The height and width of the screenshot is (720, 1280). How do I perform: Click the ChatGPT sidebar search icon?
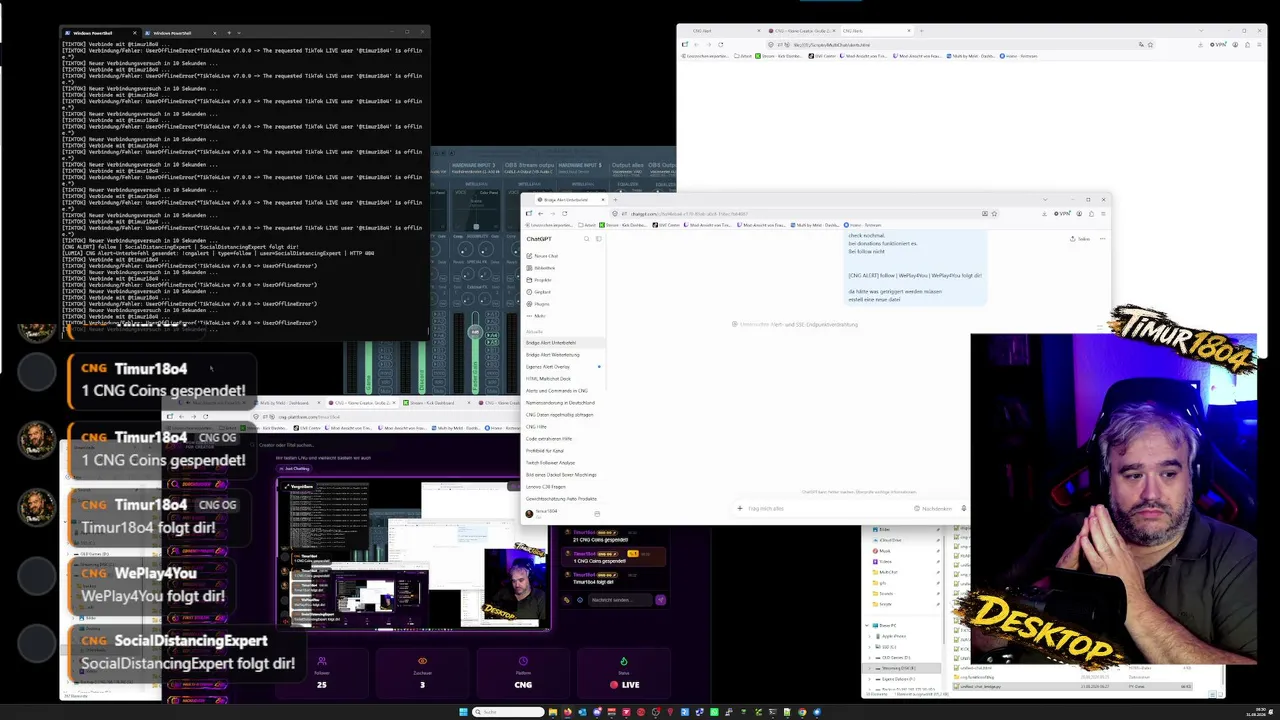click(587, 239)
